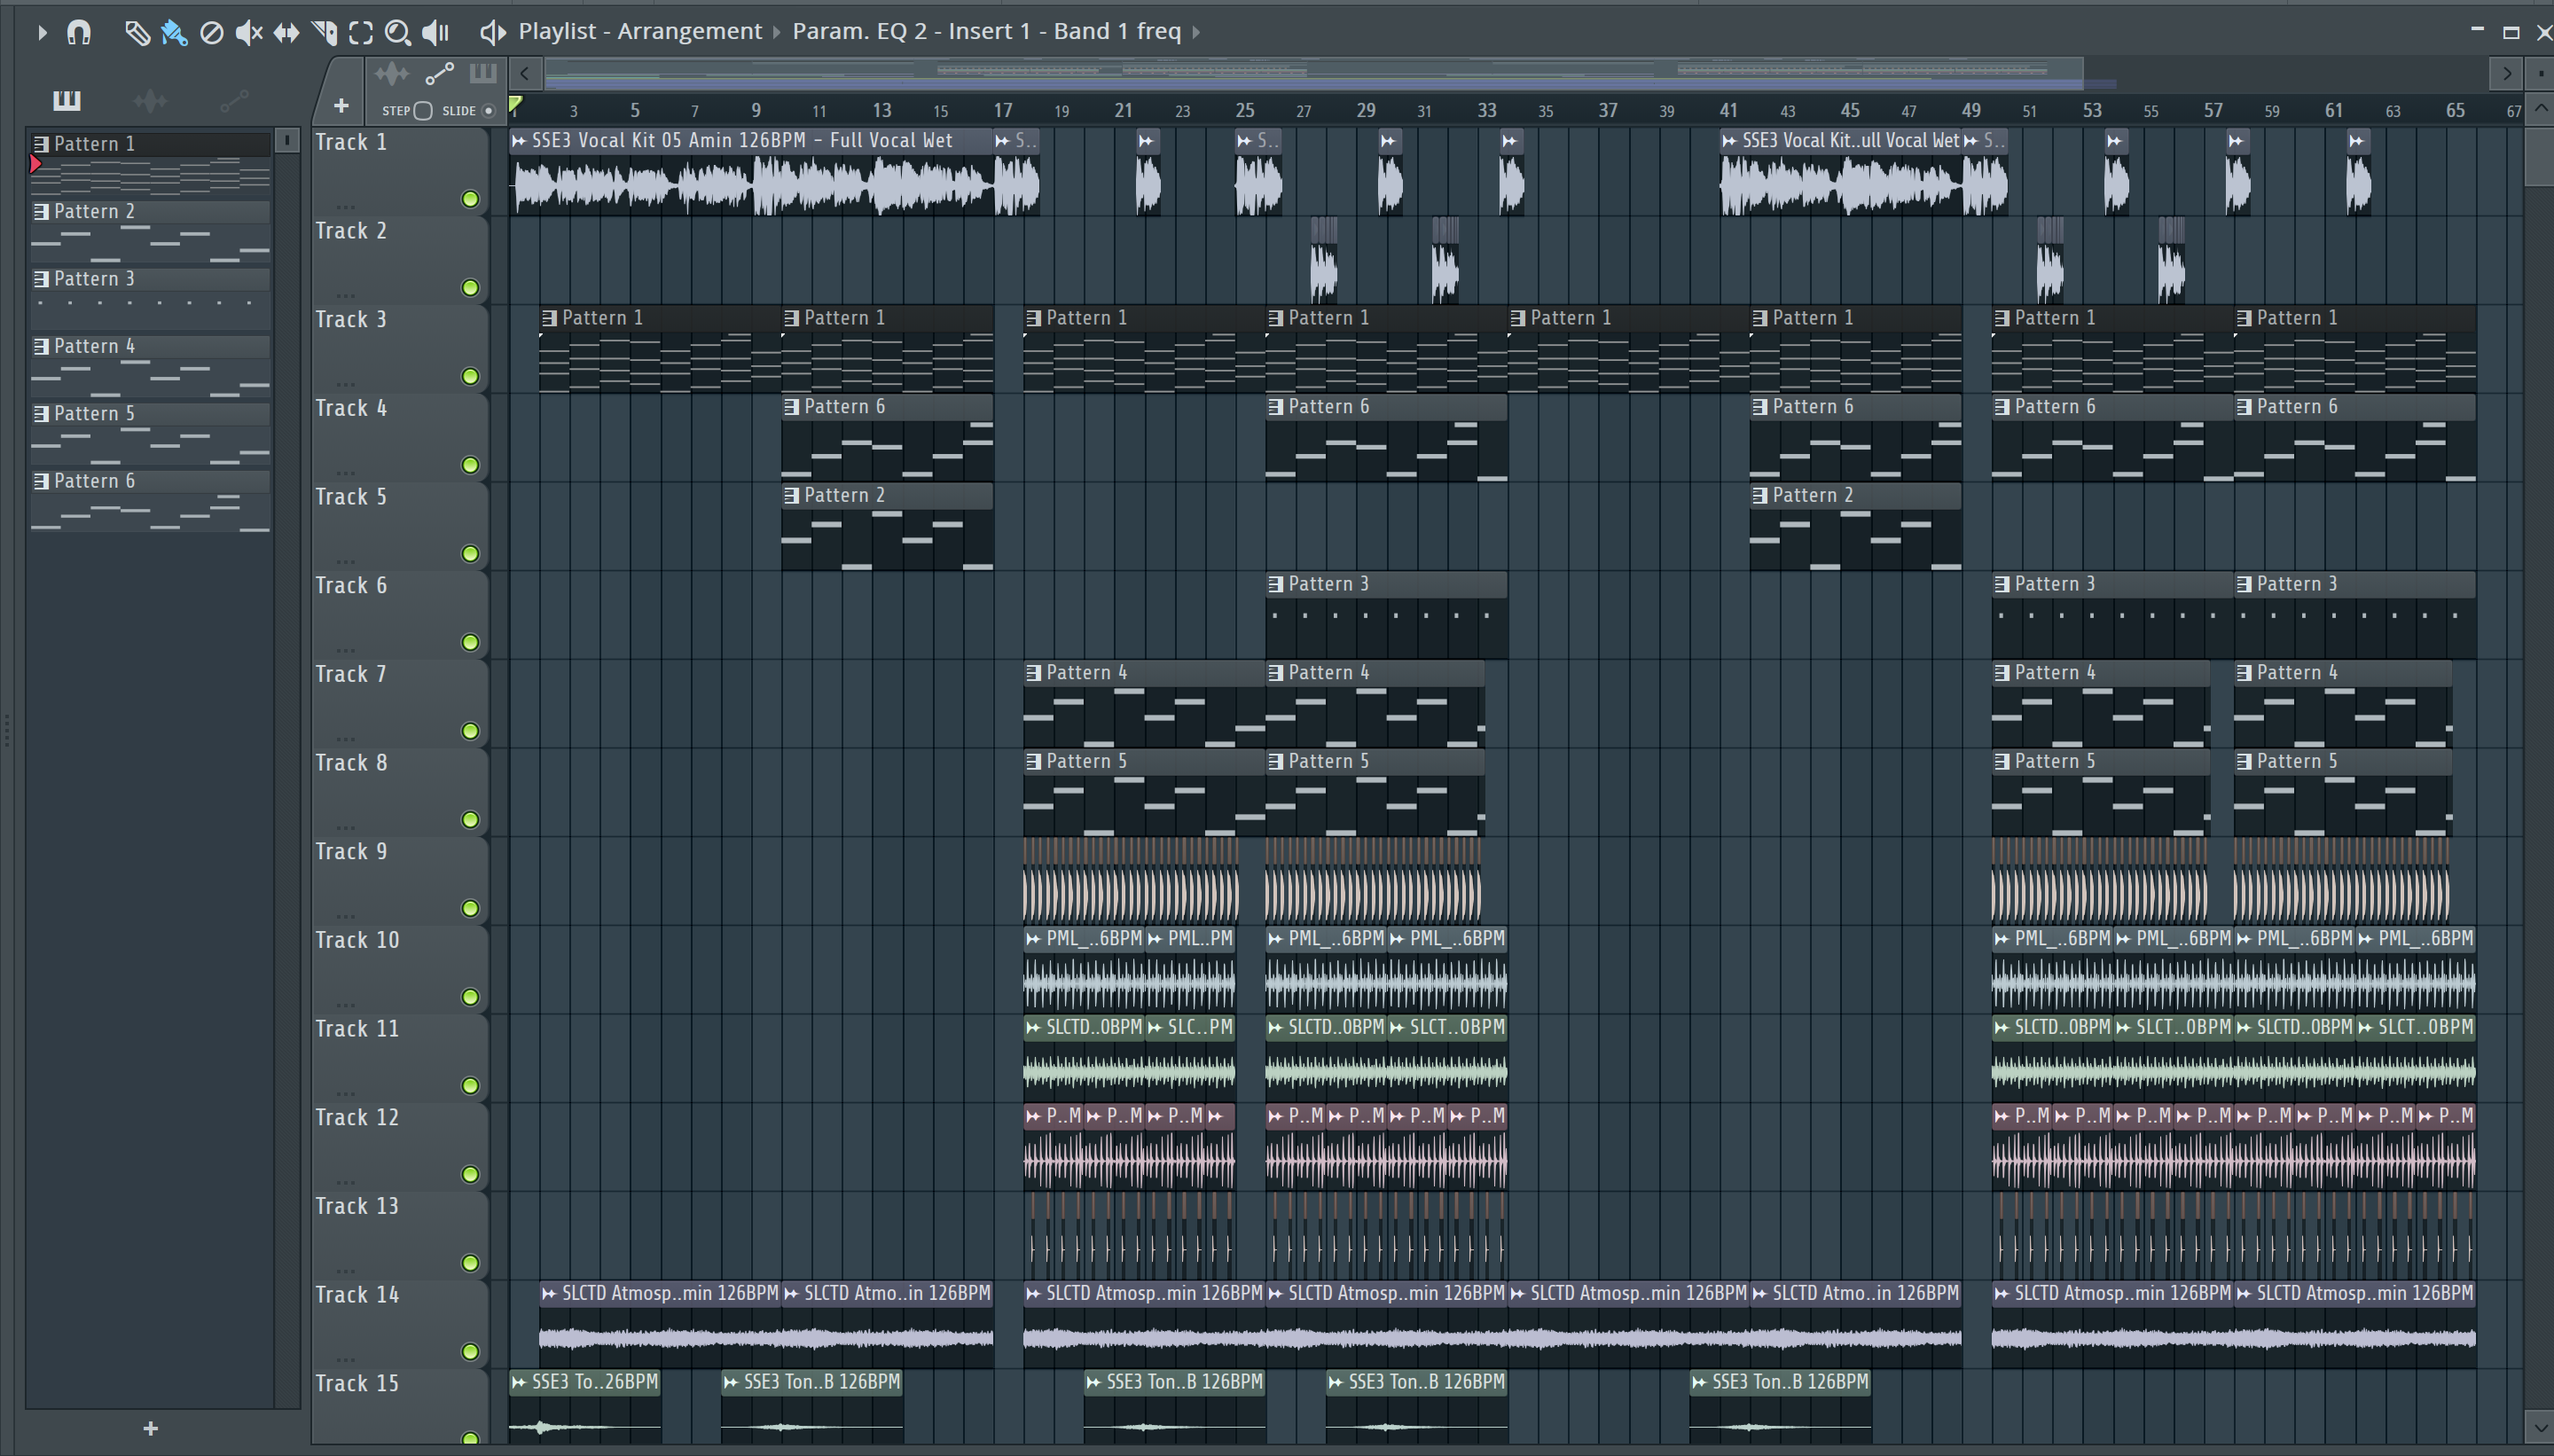Mute Track 11 with its green LED

coord(470,1086)
